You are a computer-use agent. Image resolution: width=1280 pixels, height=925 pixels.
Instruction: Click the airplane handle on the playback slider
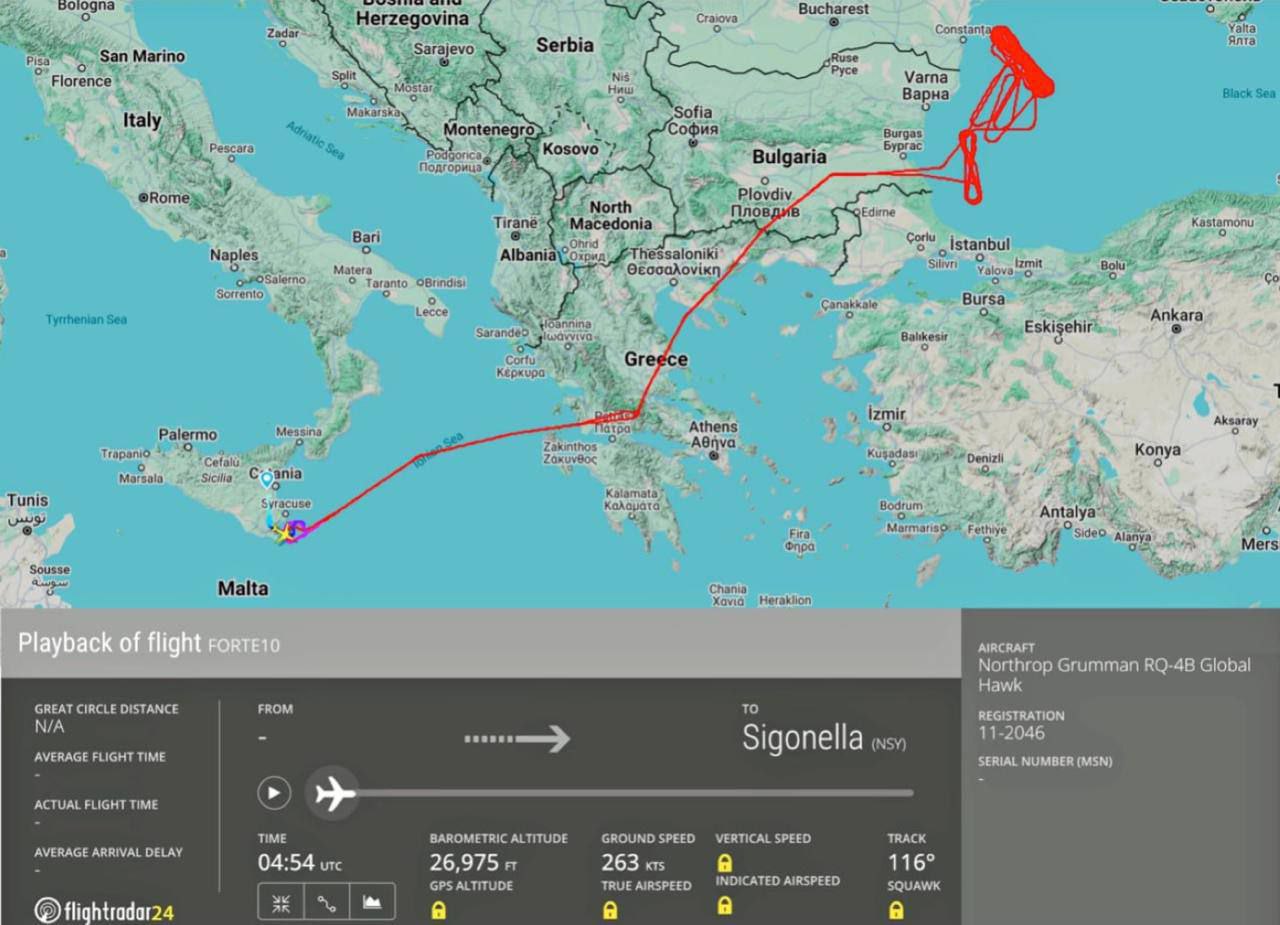333,794
